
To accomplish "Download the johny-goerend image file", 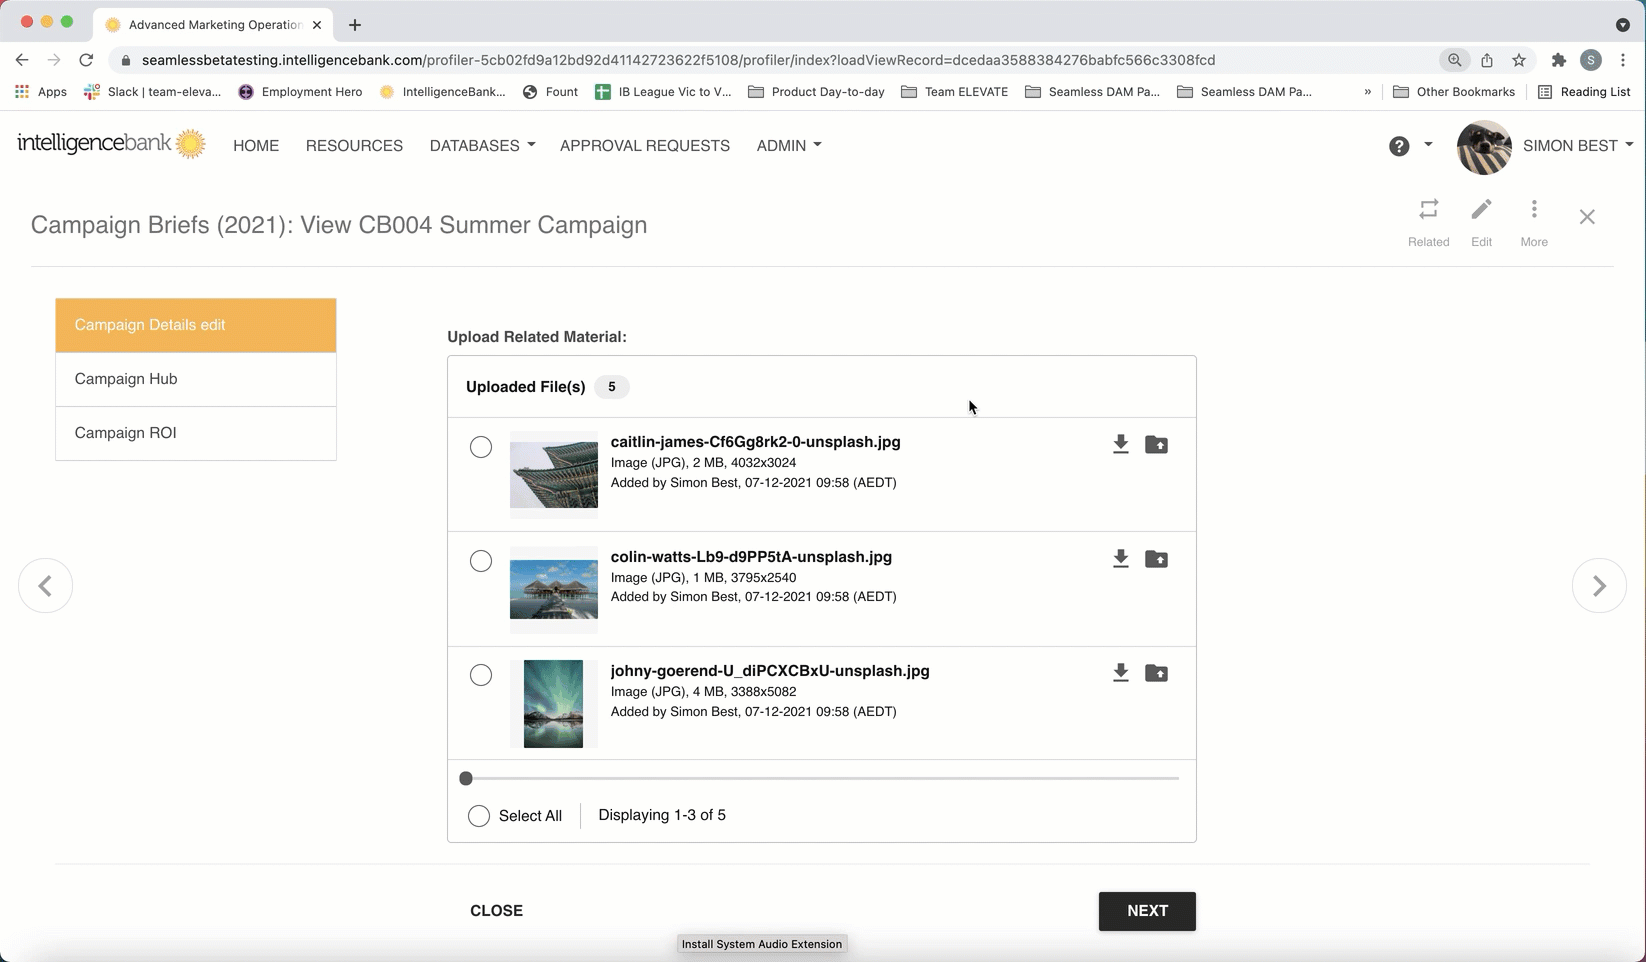I will [x=1120, y=674].
